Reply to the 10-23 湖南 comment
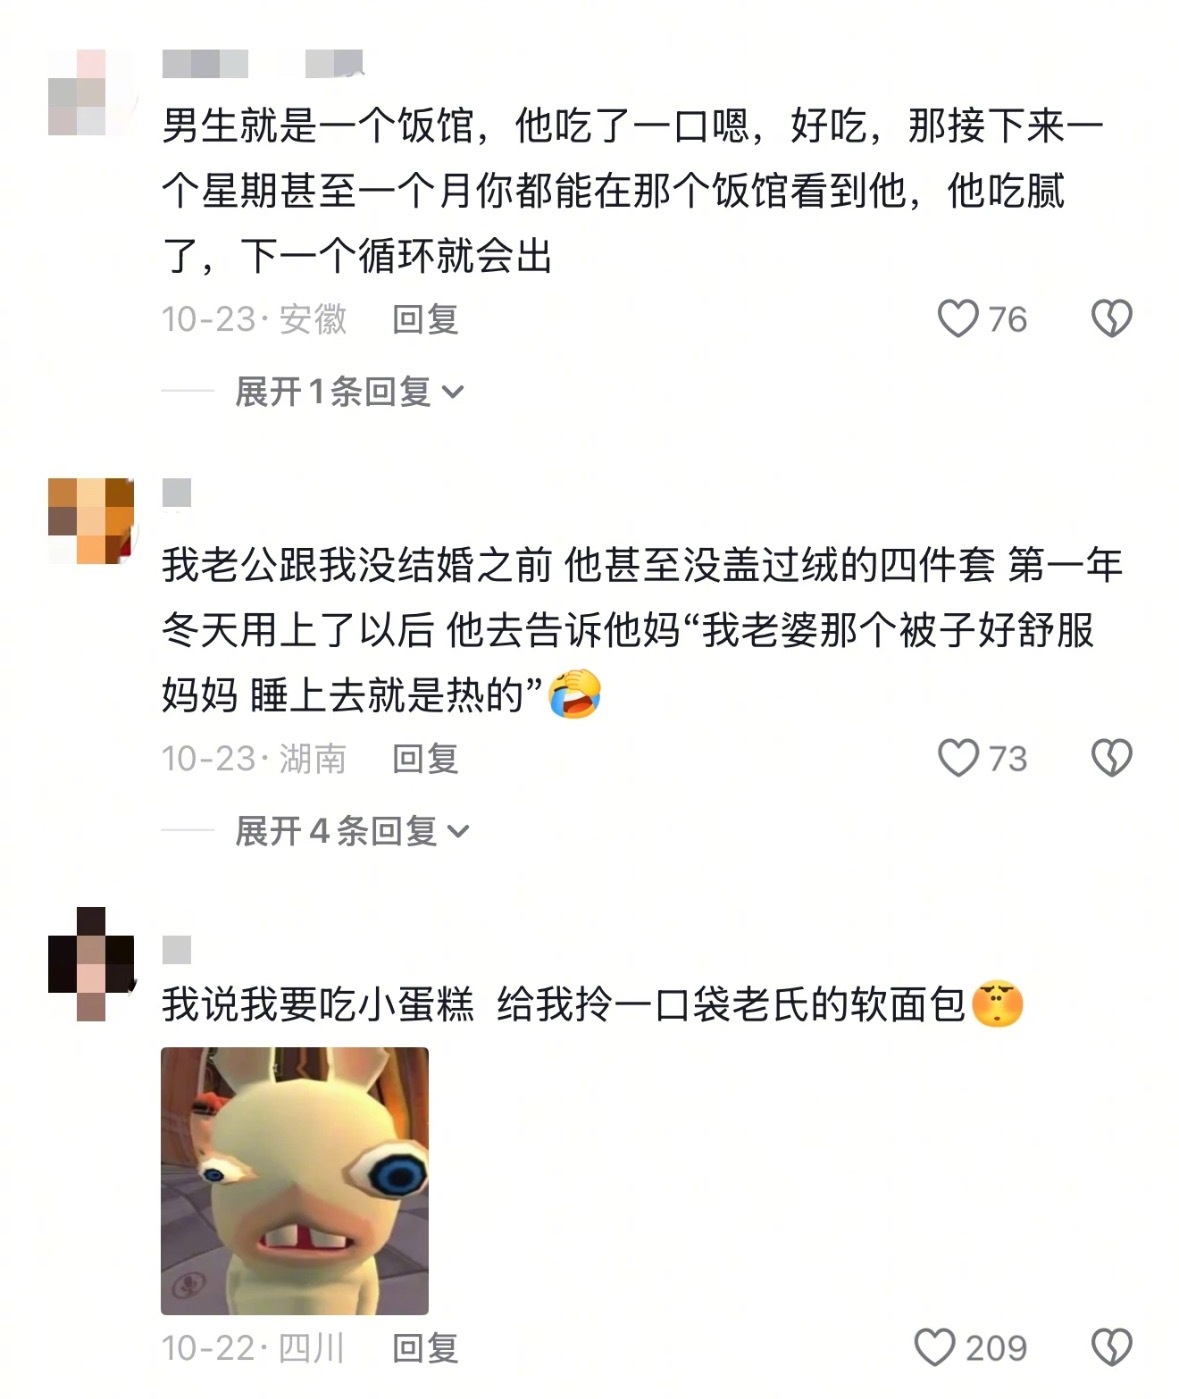 (x=425, y=758)
